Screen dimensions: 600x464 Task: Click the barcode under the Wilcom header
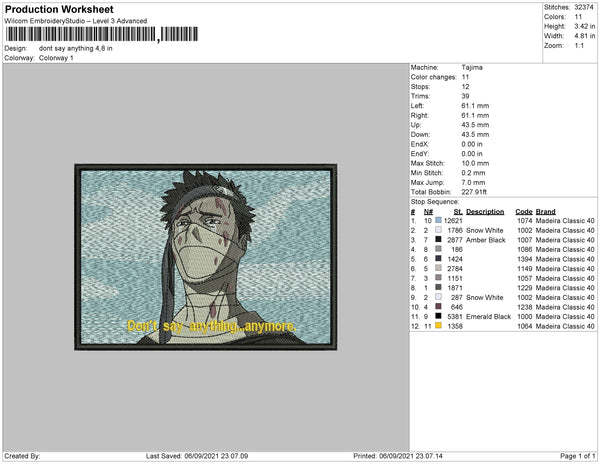102,34
